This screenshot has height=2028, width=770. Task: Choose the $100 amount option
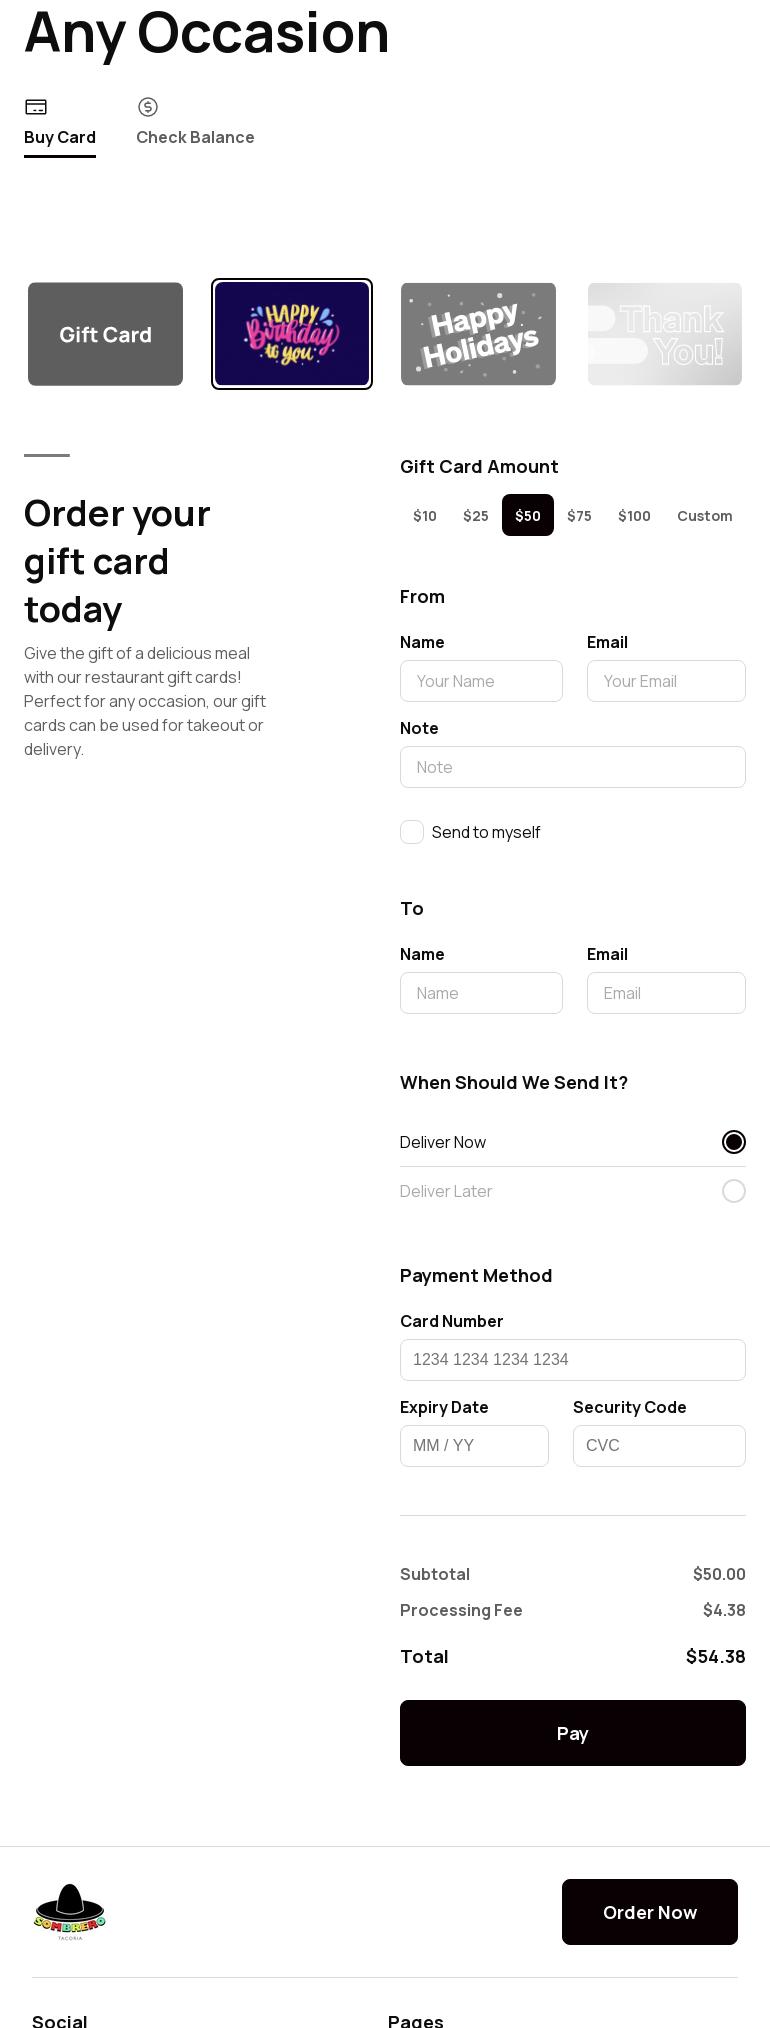(x=634, y=516)
